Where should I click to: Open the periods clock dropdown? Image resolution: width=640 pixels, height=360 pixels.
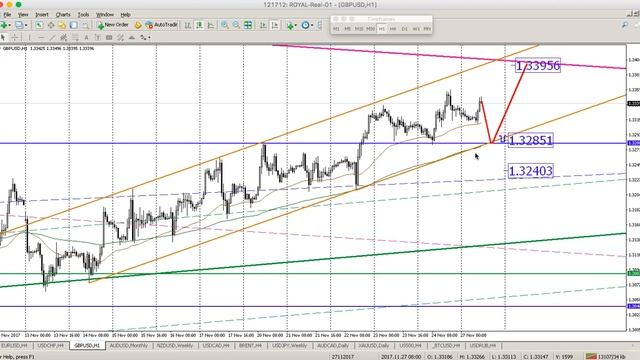[x=307, y=25]
